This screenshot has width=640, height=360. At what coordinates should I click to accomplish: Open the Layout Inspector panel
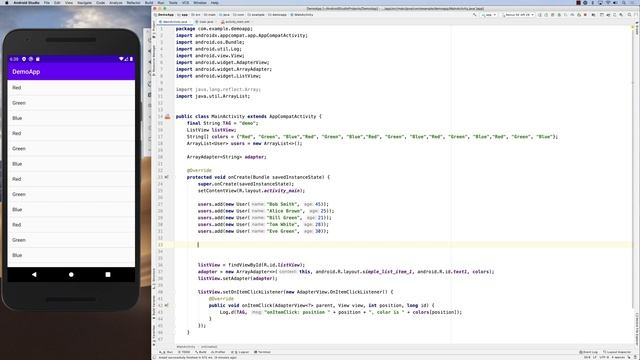tap(618, 352)
